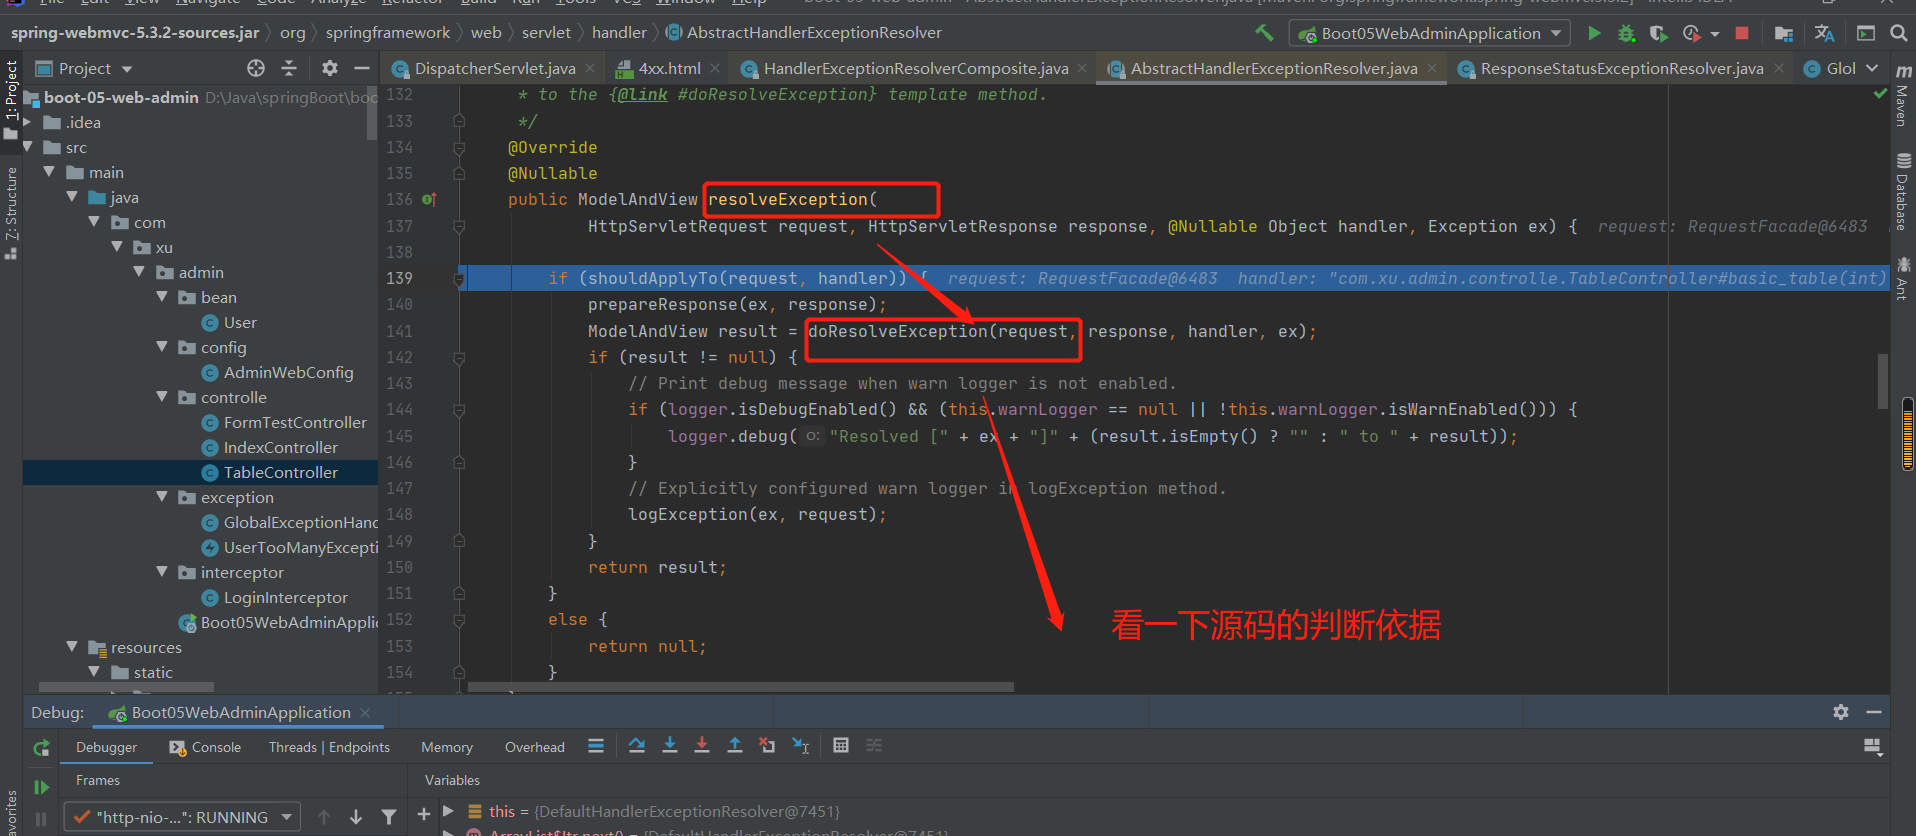Viewport: 1916px width, 836px height.
Task: Collapse the exception package
Action: click(x=162, y=497)
